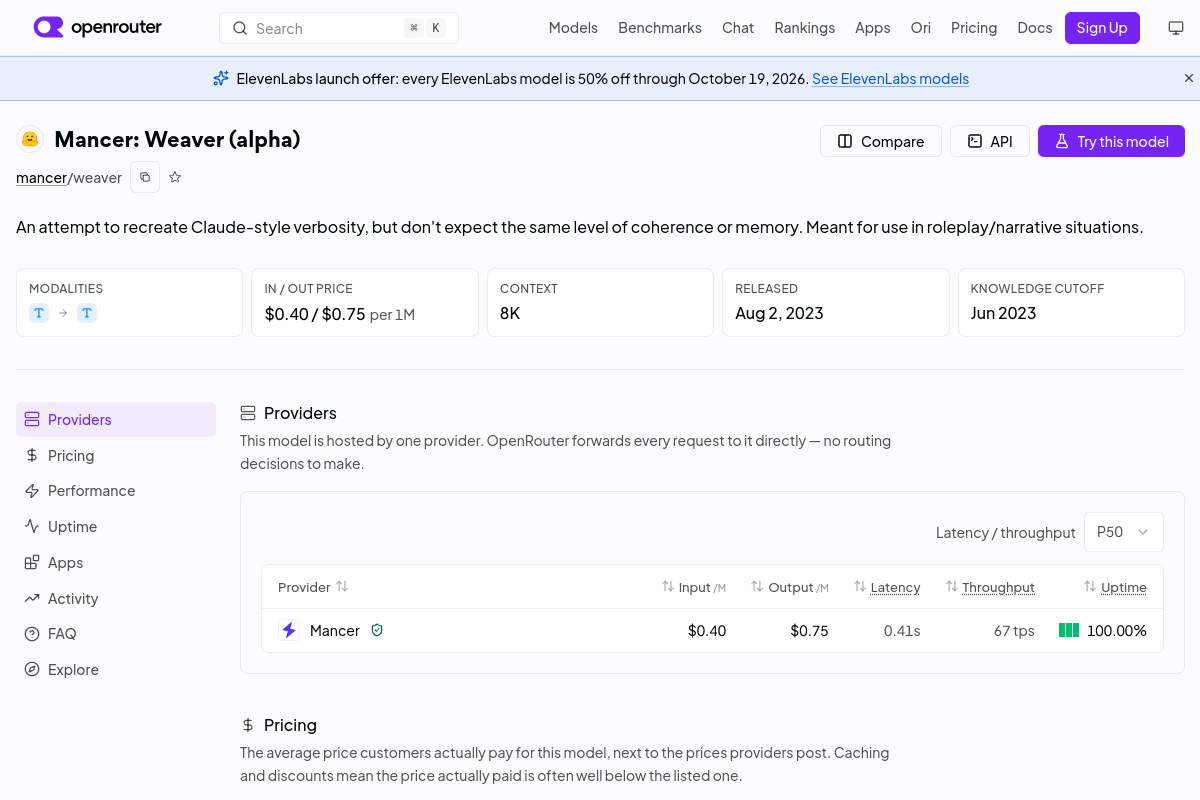1200x800 pixels.
Task: Sort providers by Uptime
Action: pos(1115,587)
